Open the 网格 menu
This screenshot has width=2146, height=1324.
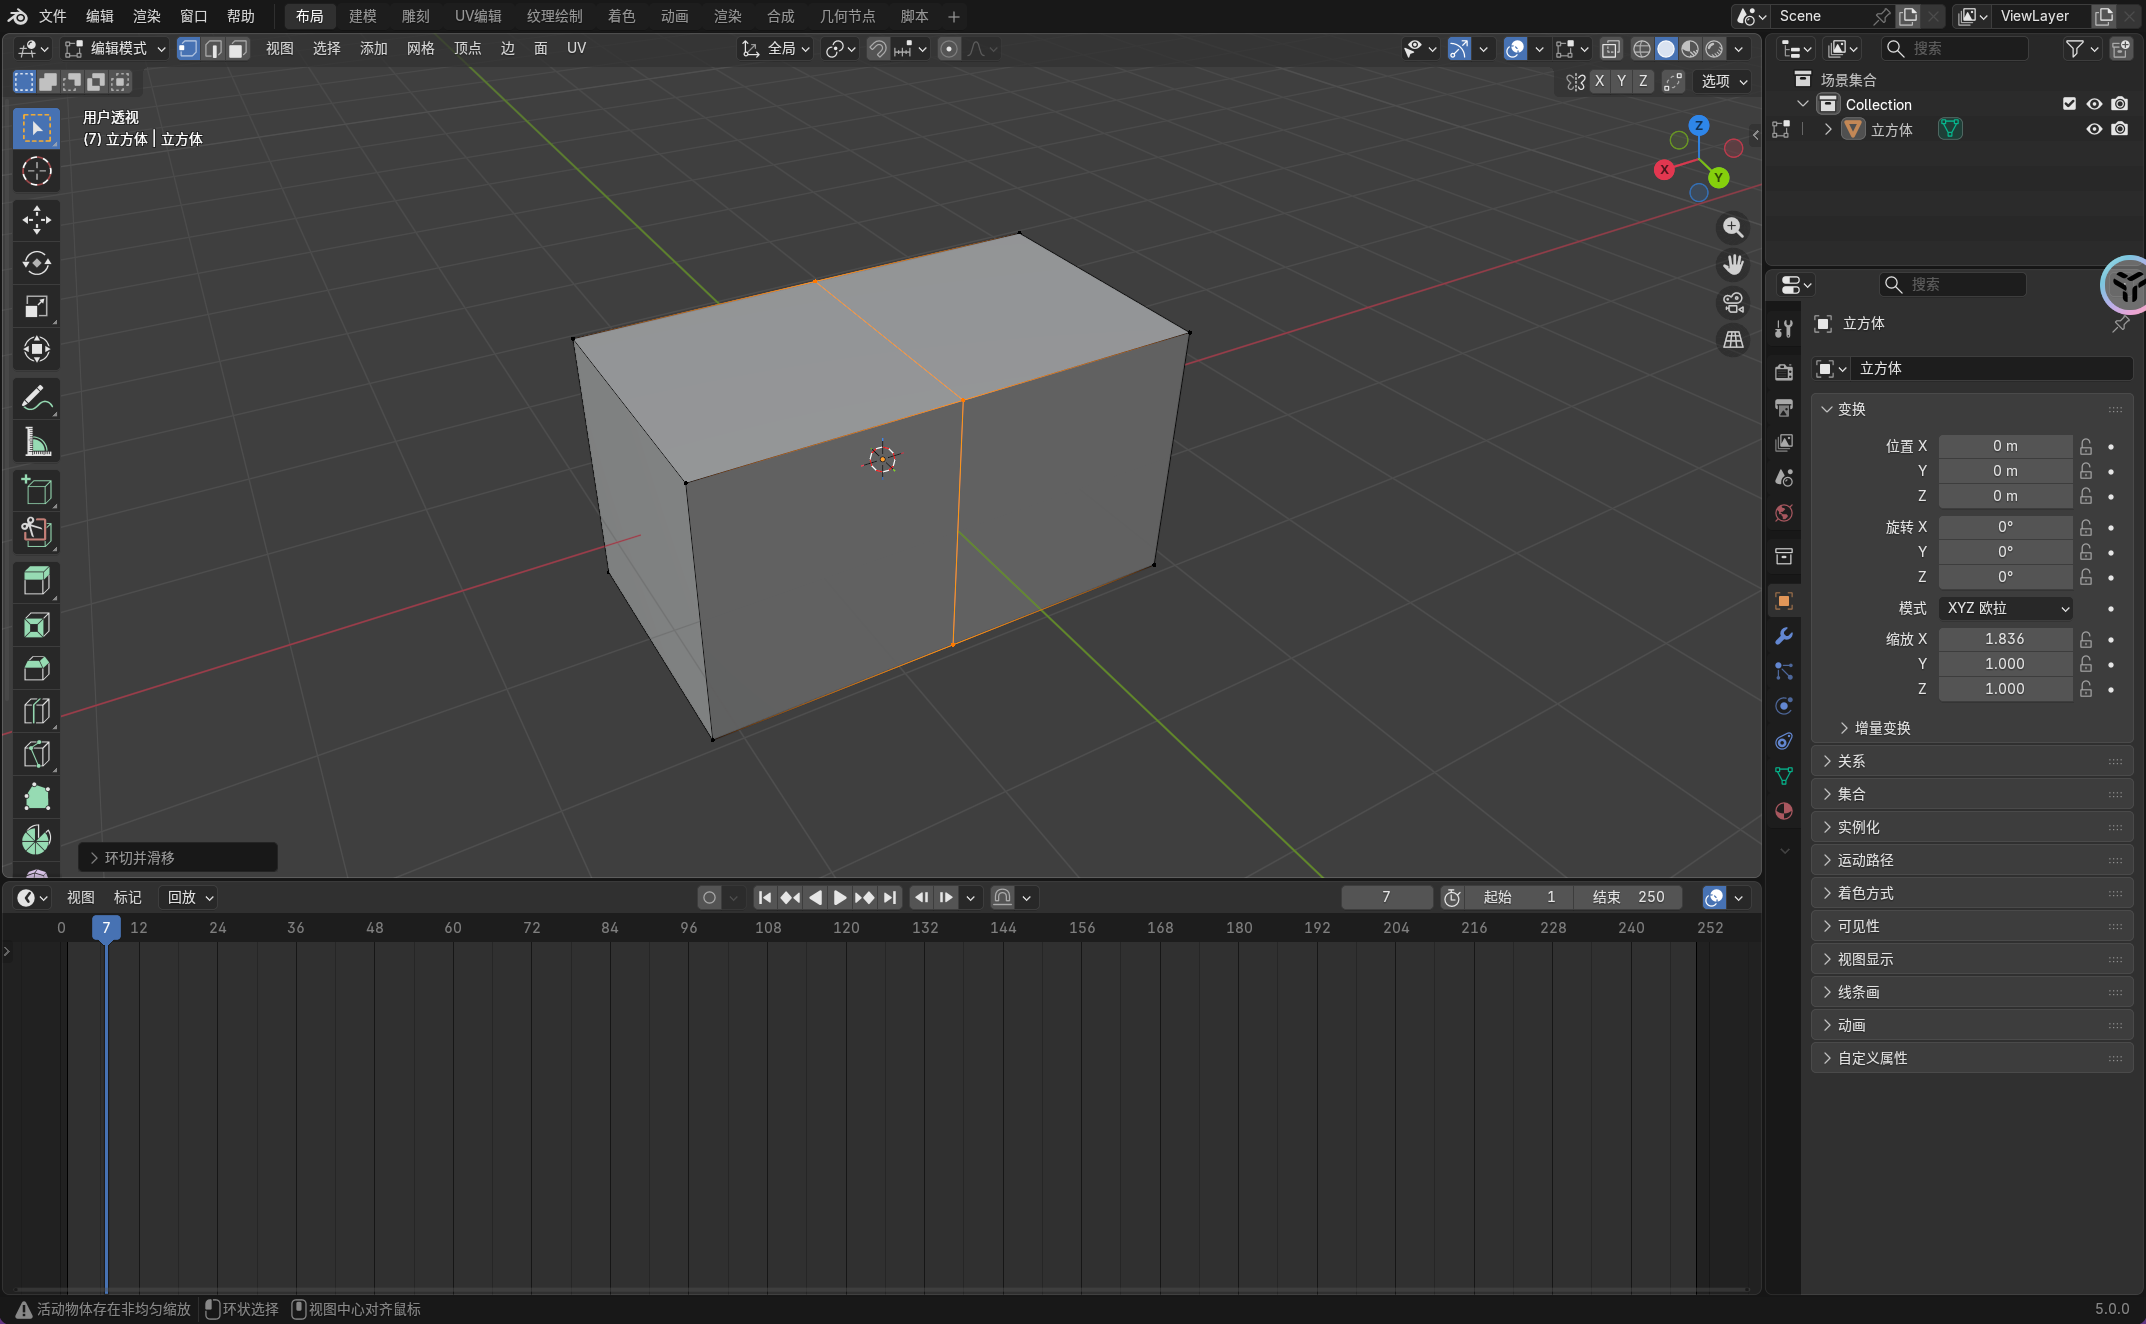click(420, 49)
